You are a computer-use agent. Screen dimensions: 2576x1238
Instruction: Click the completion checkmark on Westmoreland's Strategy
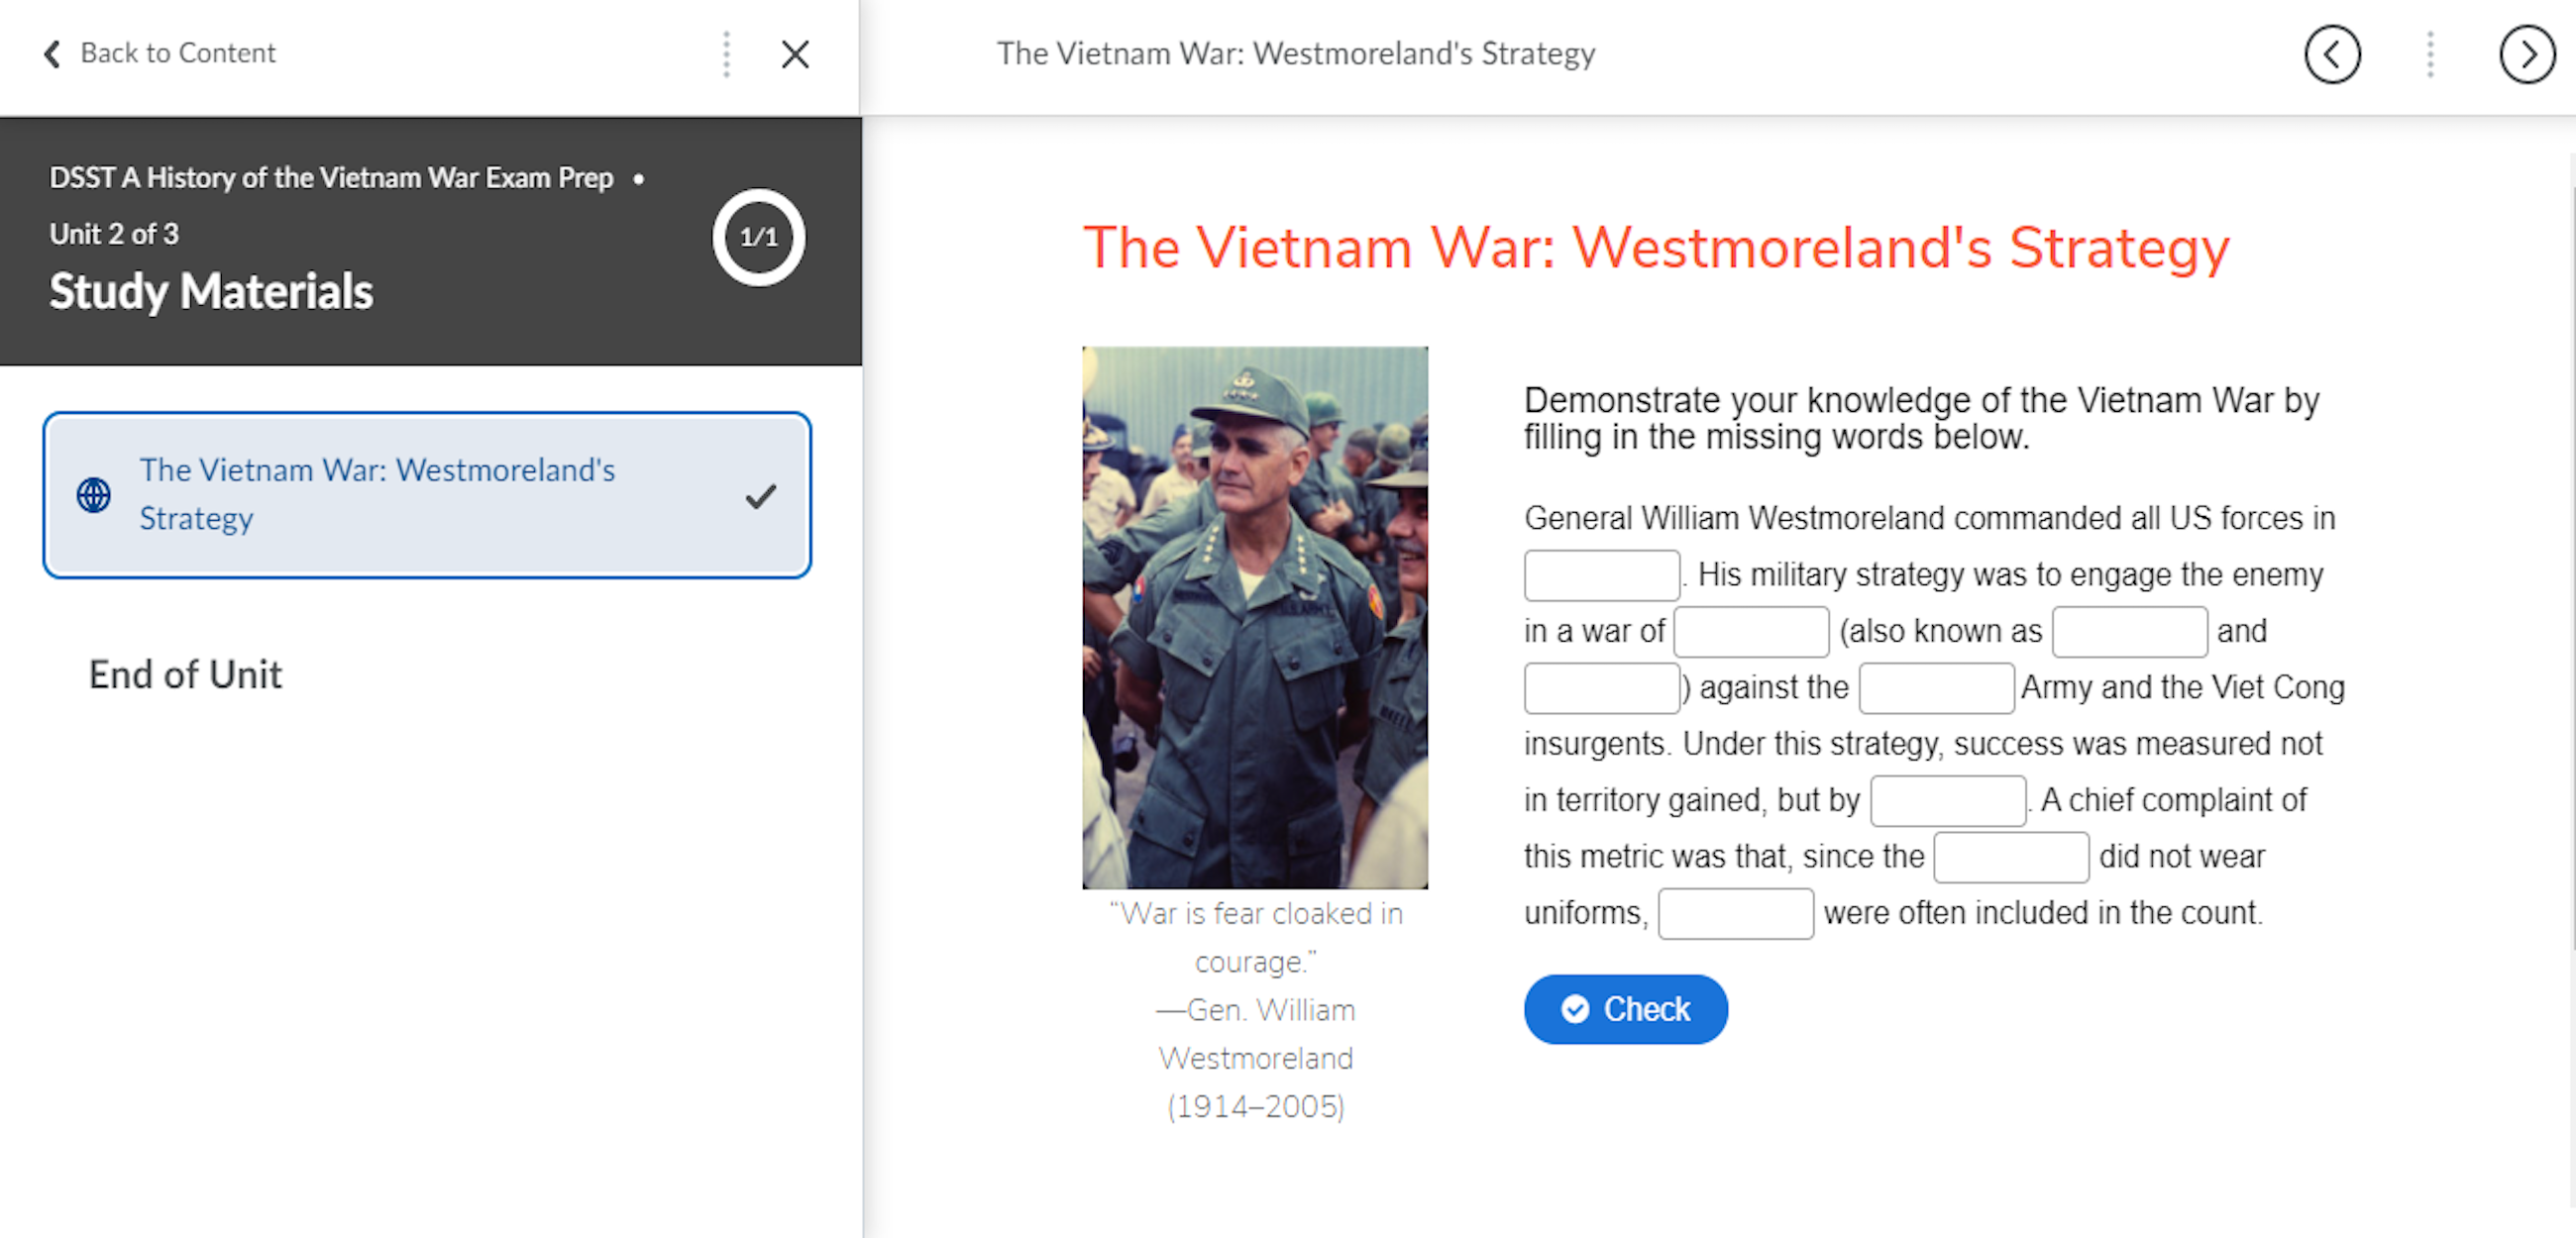coord(760,496)
